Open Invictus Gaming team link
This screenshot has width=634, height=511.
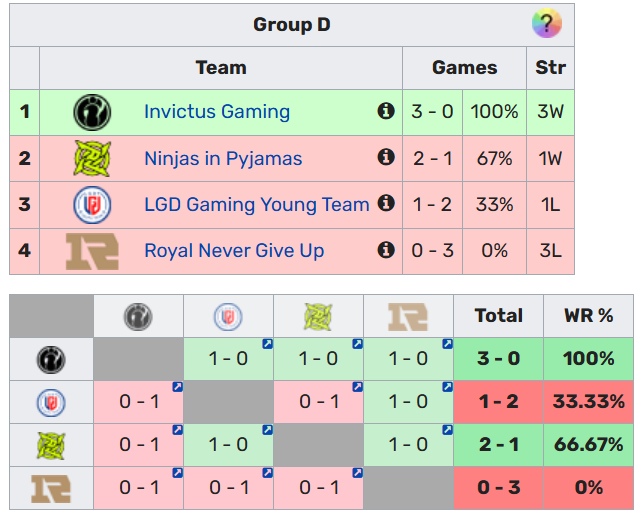217,112
